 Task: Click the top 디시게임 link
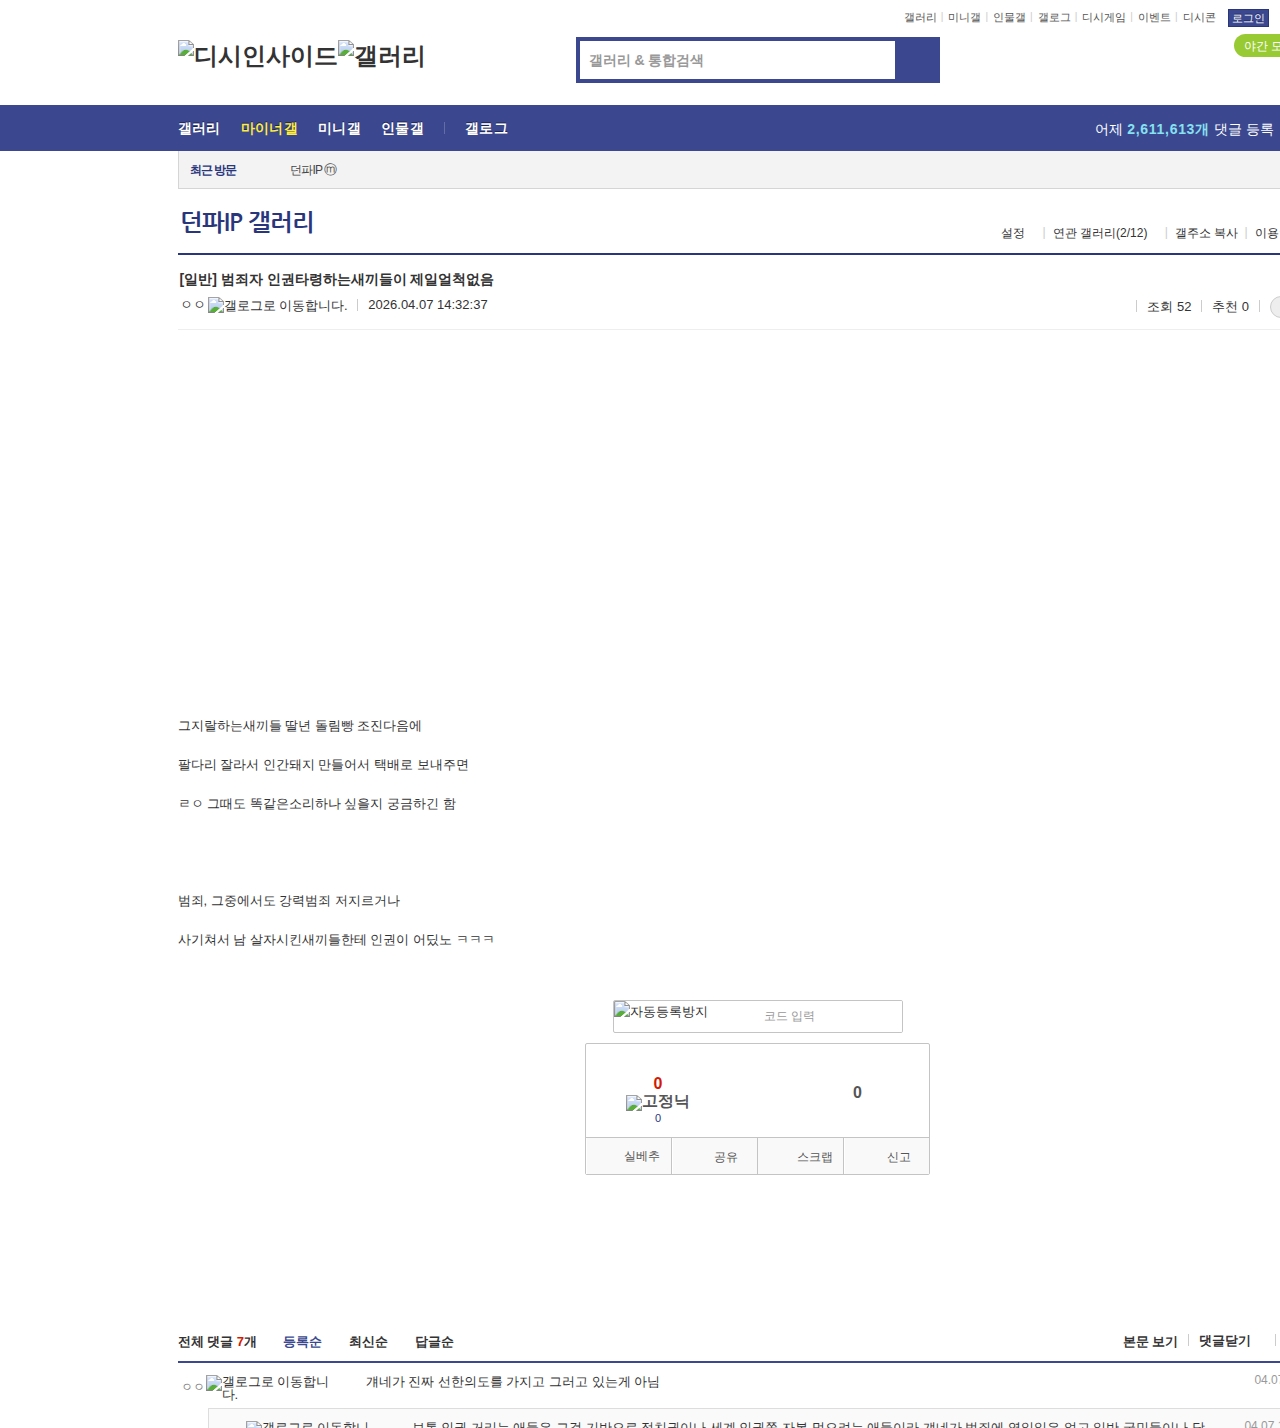click(x=1103, y=18)
